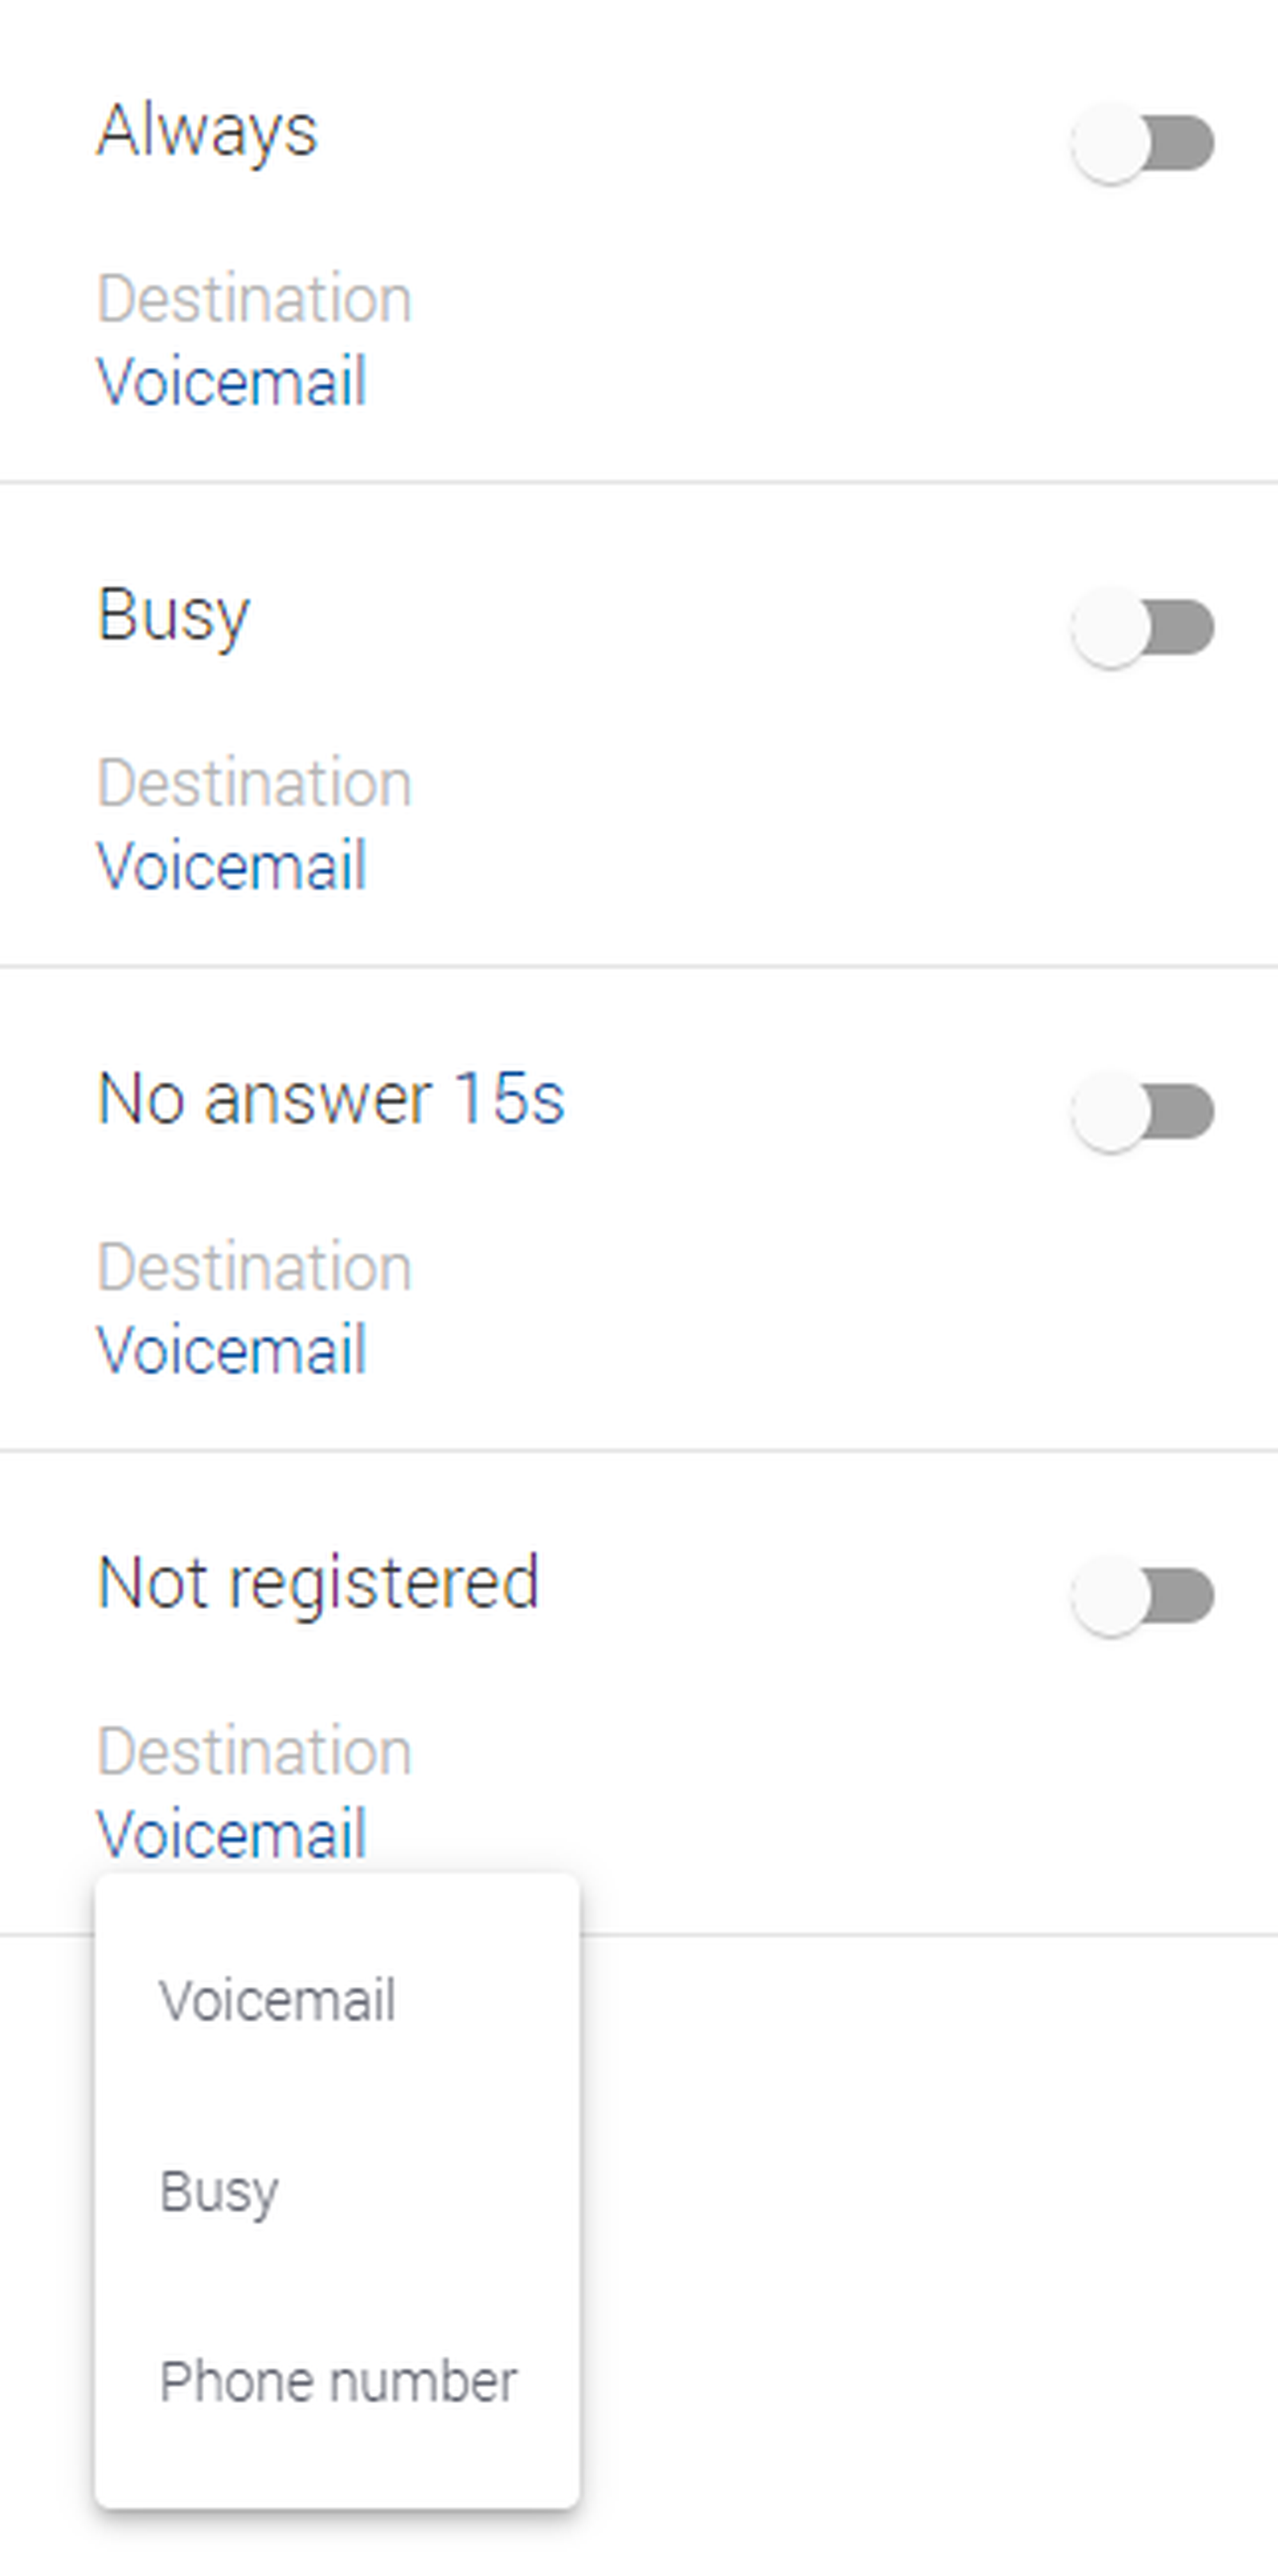
Task: Choose Voicemail from the open dropdown menu
Action: 277,2000
